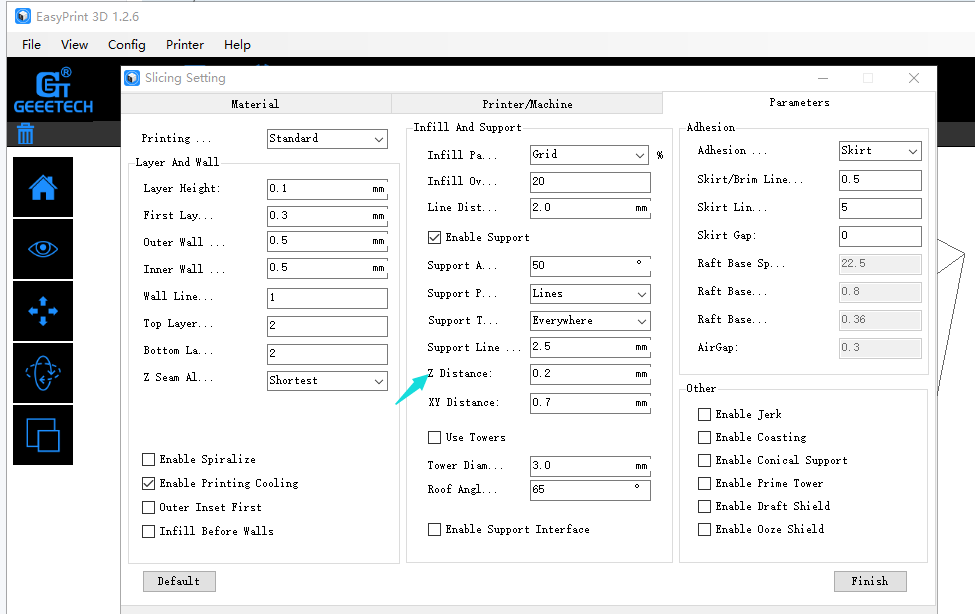Click the trash can delete icon
The image size is (975, 614).
(x=26, y=134)
